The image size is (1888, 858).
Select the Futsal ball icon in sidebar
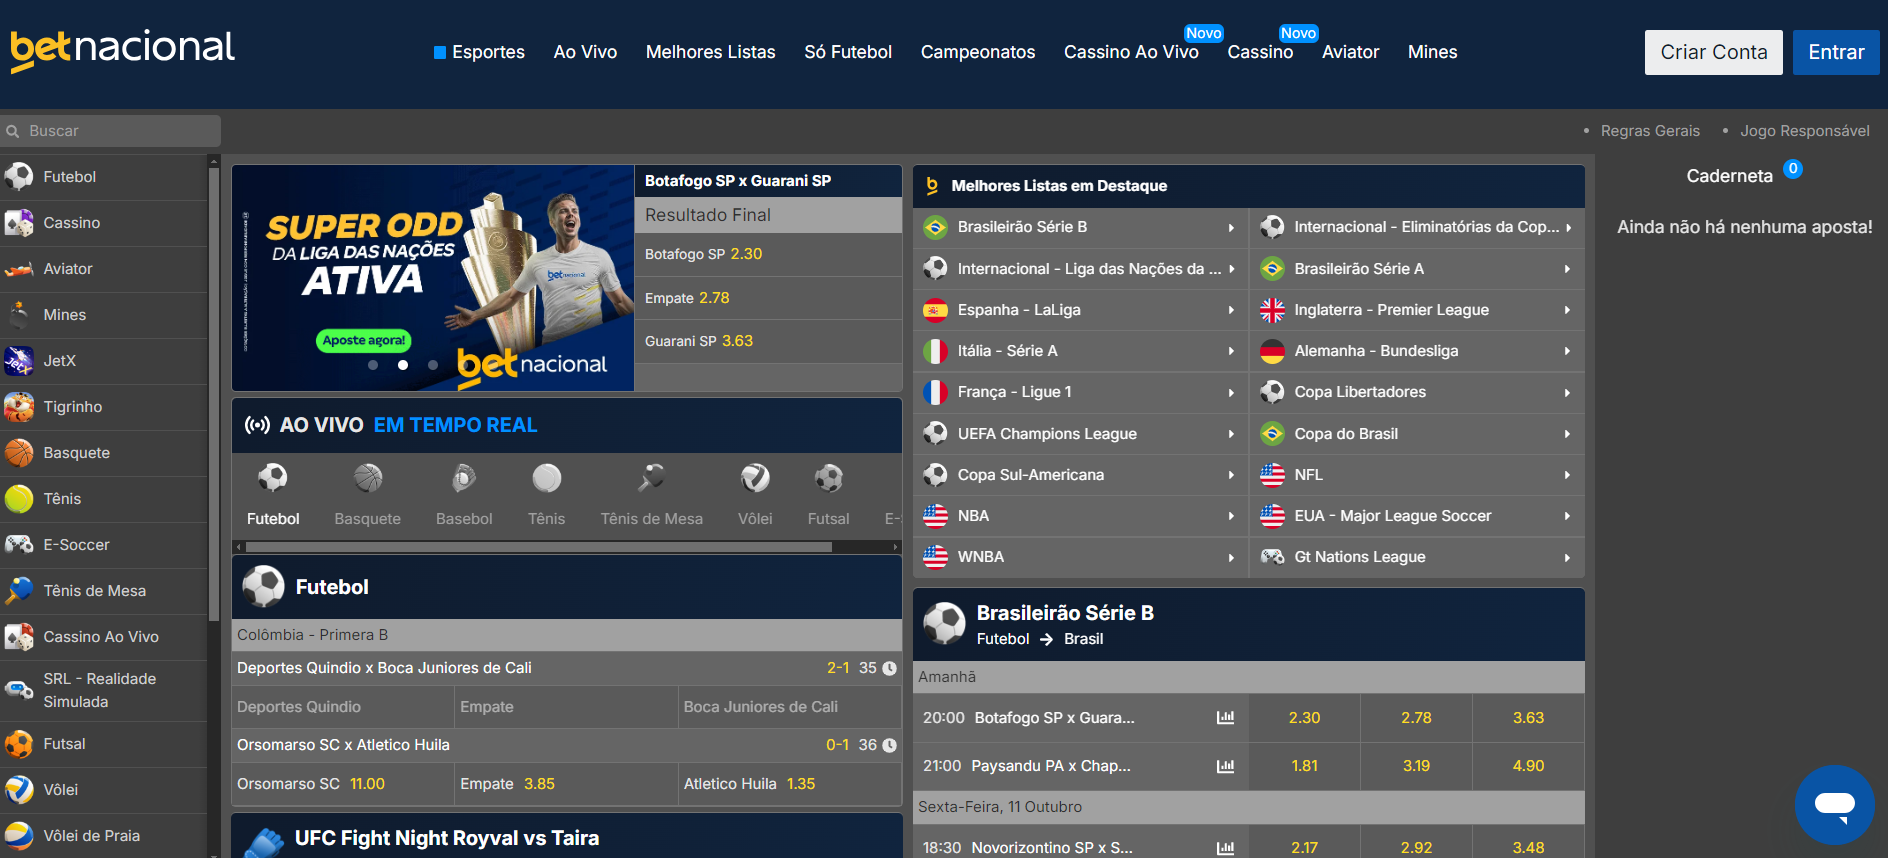pyautogui.click(x=19, y=744)
